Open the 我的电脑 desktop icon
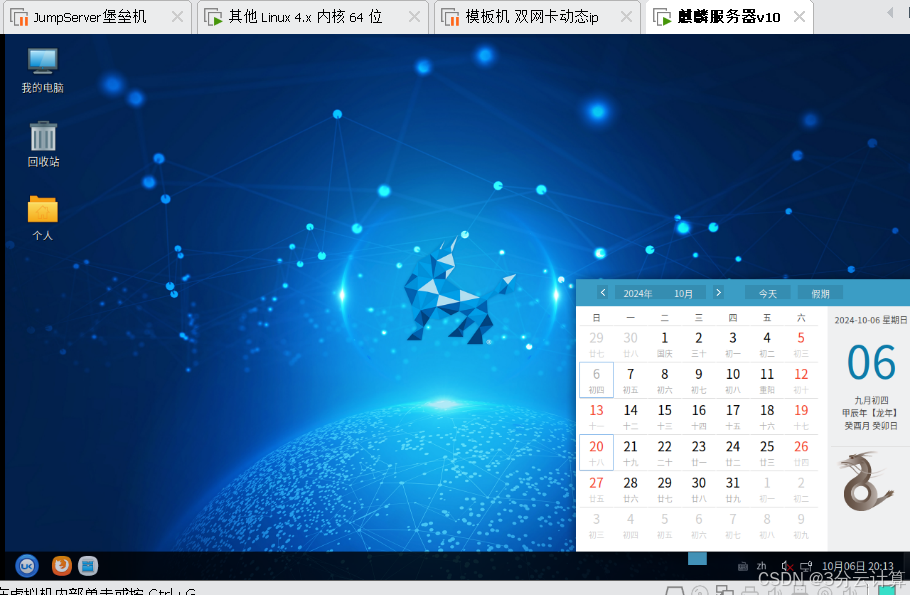910x595 pixels. 42,70
